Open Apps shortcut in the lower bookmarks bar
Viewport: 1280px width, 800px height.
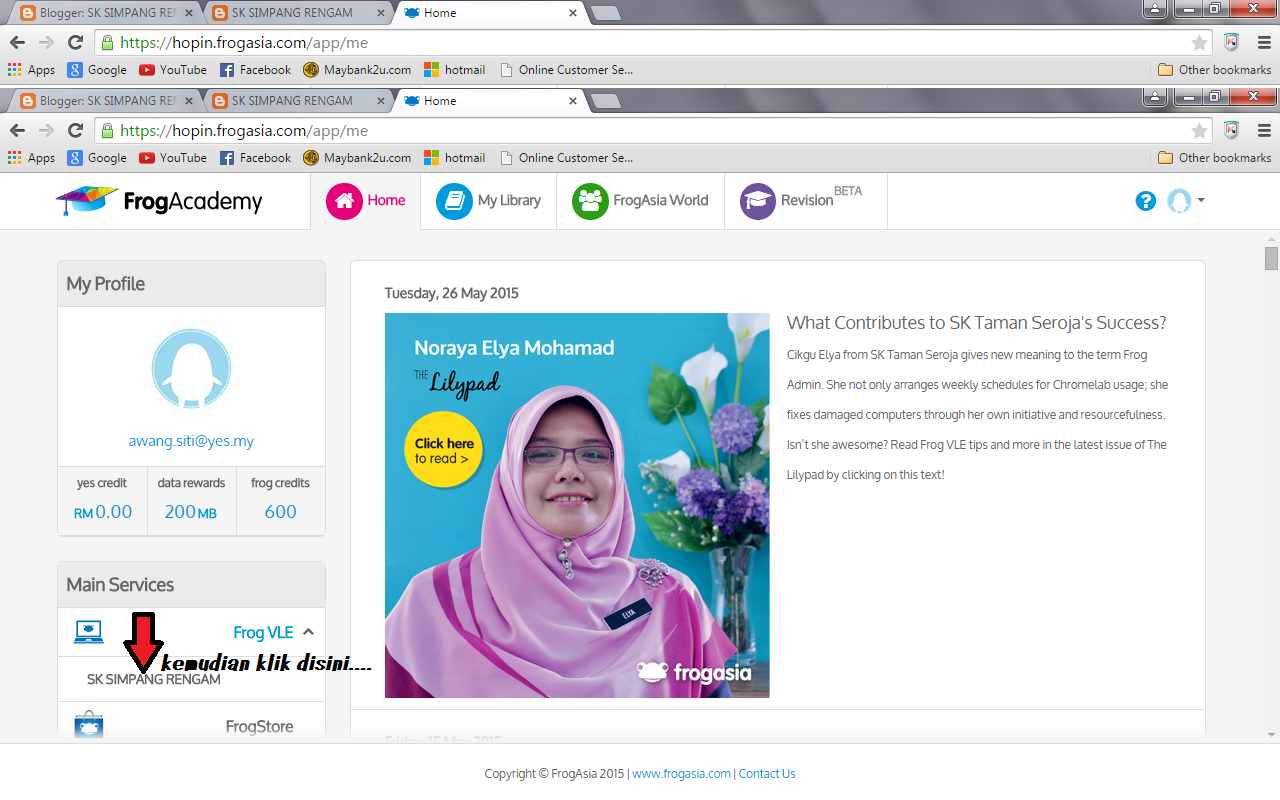31,158
